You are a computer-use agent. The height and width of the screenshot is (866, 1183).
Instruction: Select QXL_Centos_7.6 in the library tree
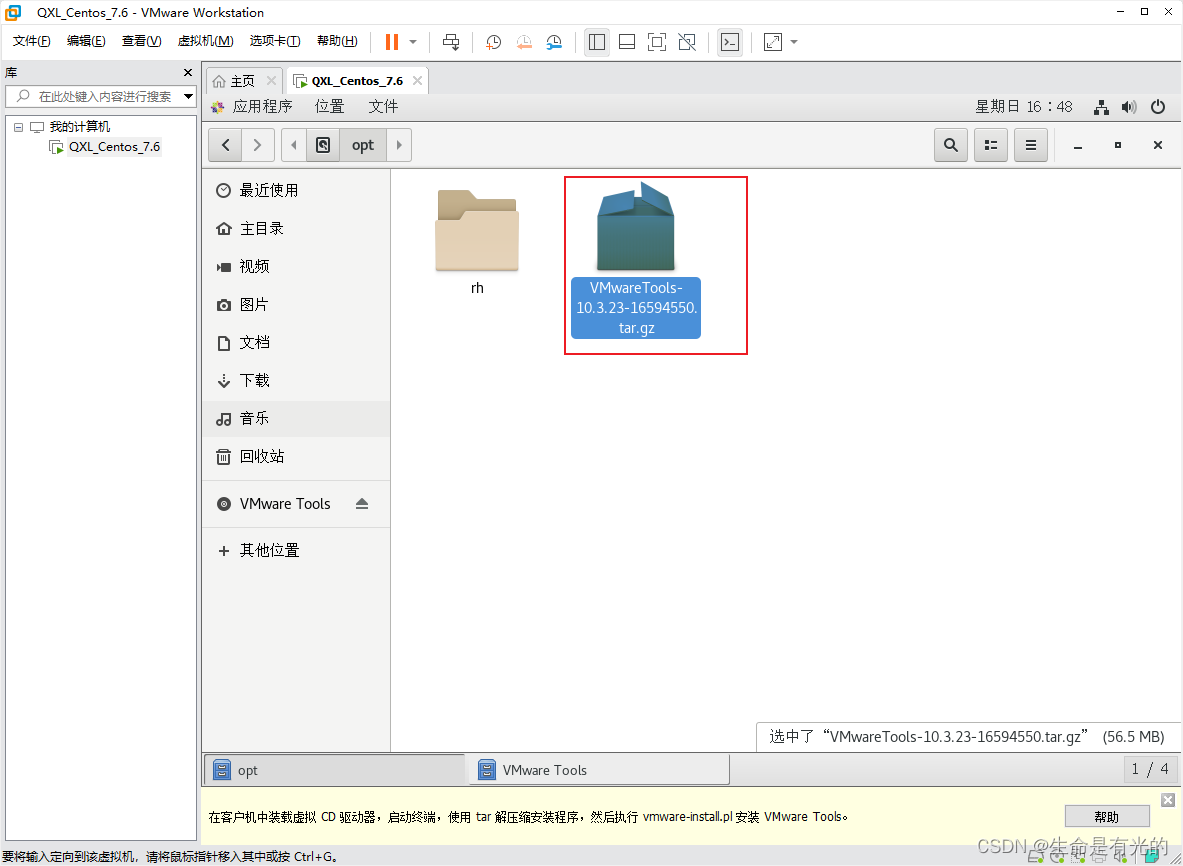114,146
